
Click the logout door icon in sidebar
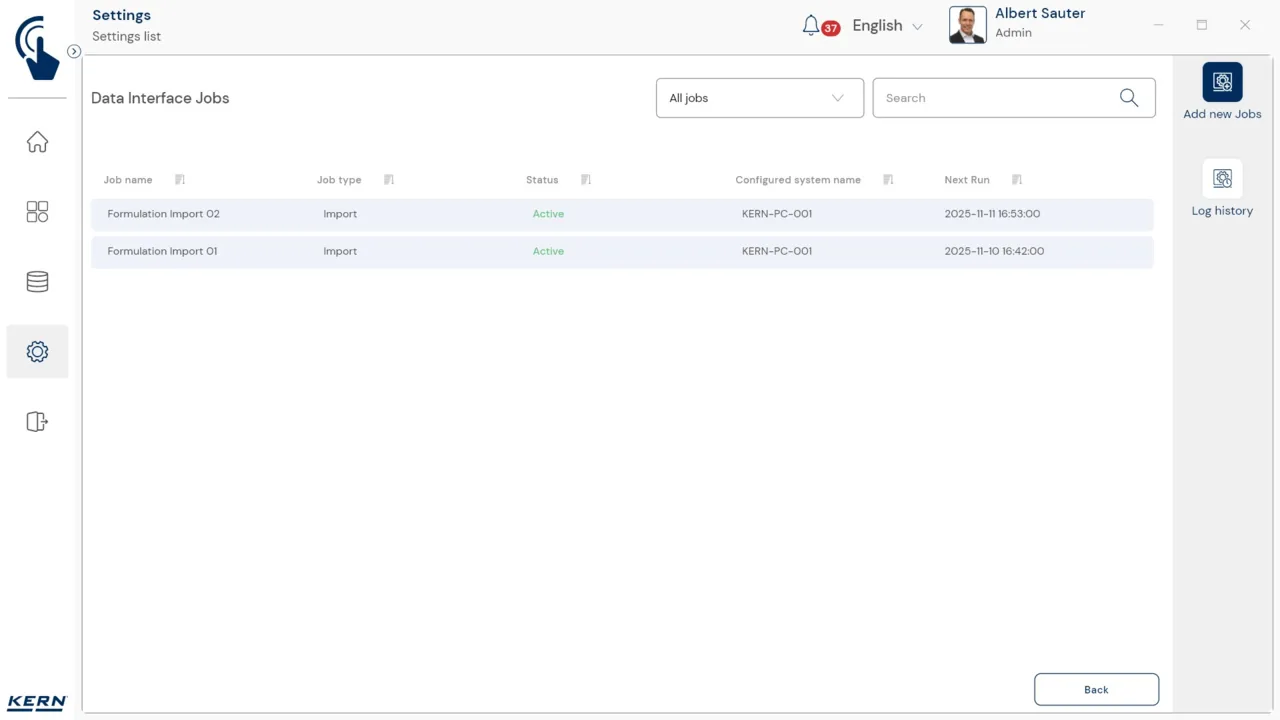tap(37, 422)
